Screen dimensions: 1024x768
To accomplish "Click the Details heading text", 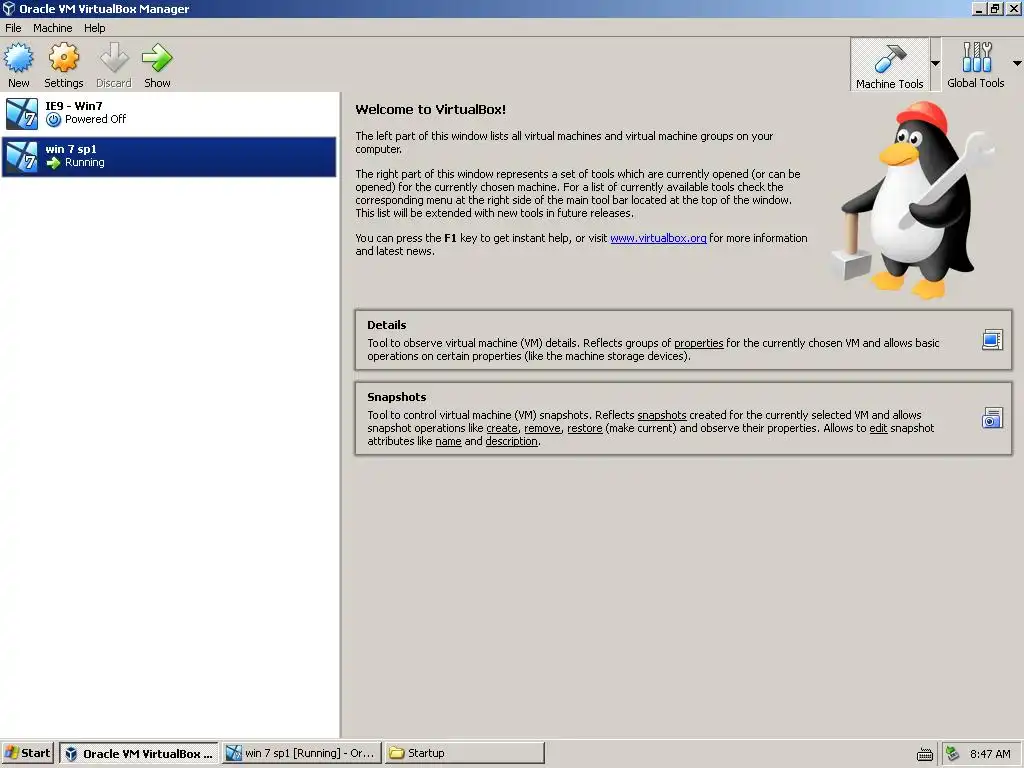I will (387, 325).
